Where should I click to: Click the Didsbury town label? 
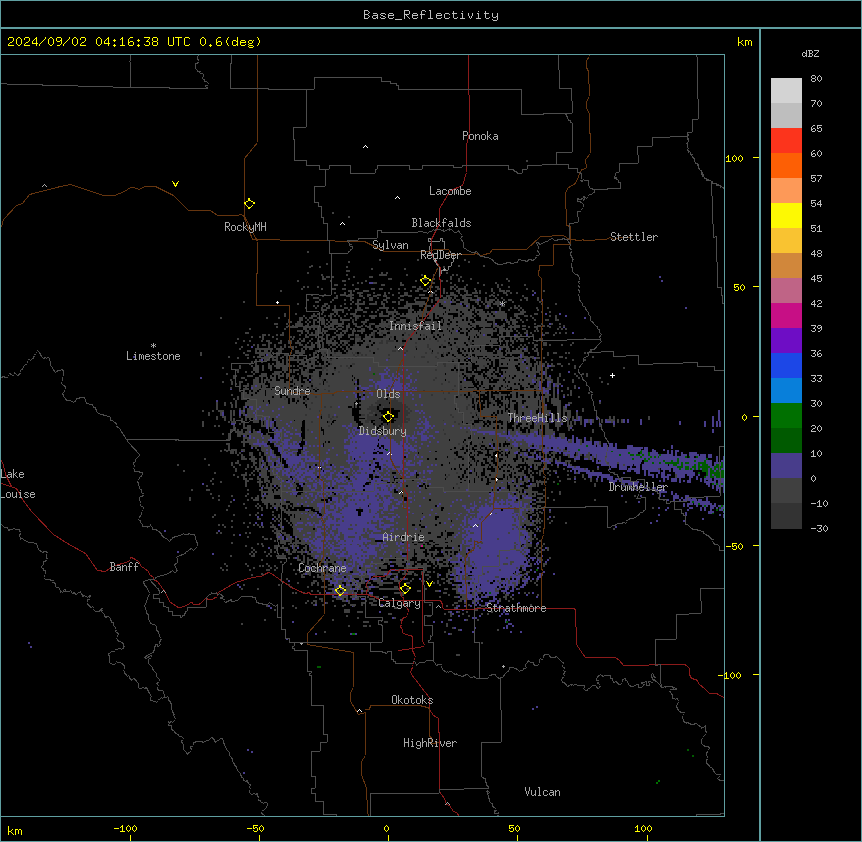[383, 431]
